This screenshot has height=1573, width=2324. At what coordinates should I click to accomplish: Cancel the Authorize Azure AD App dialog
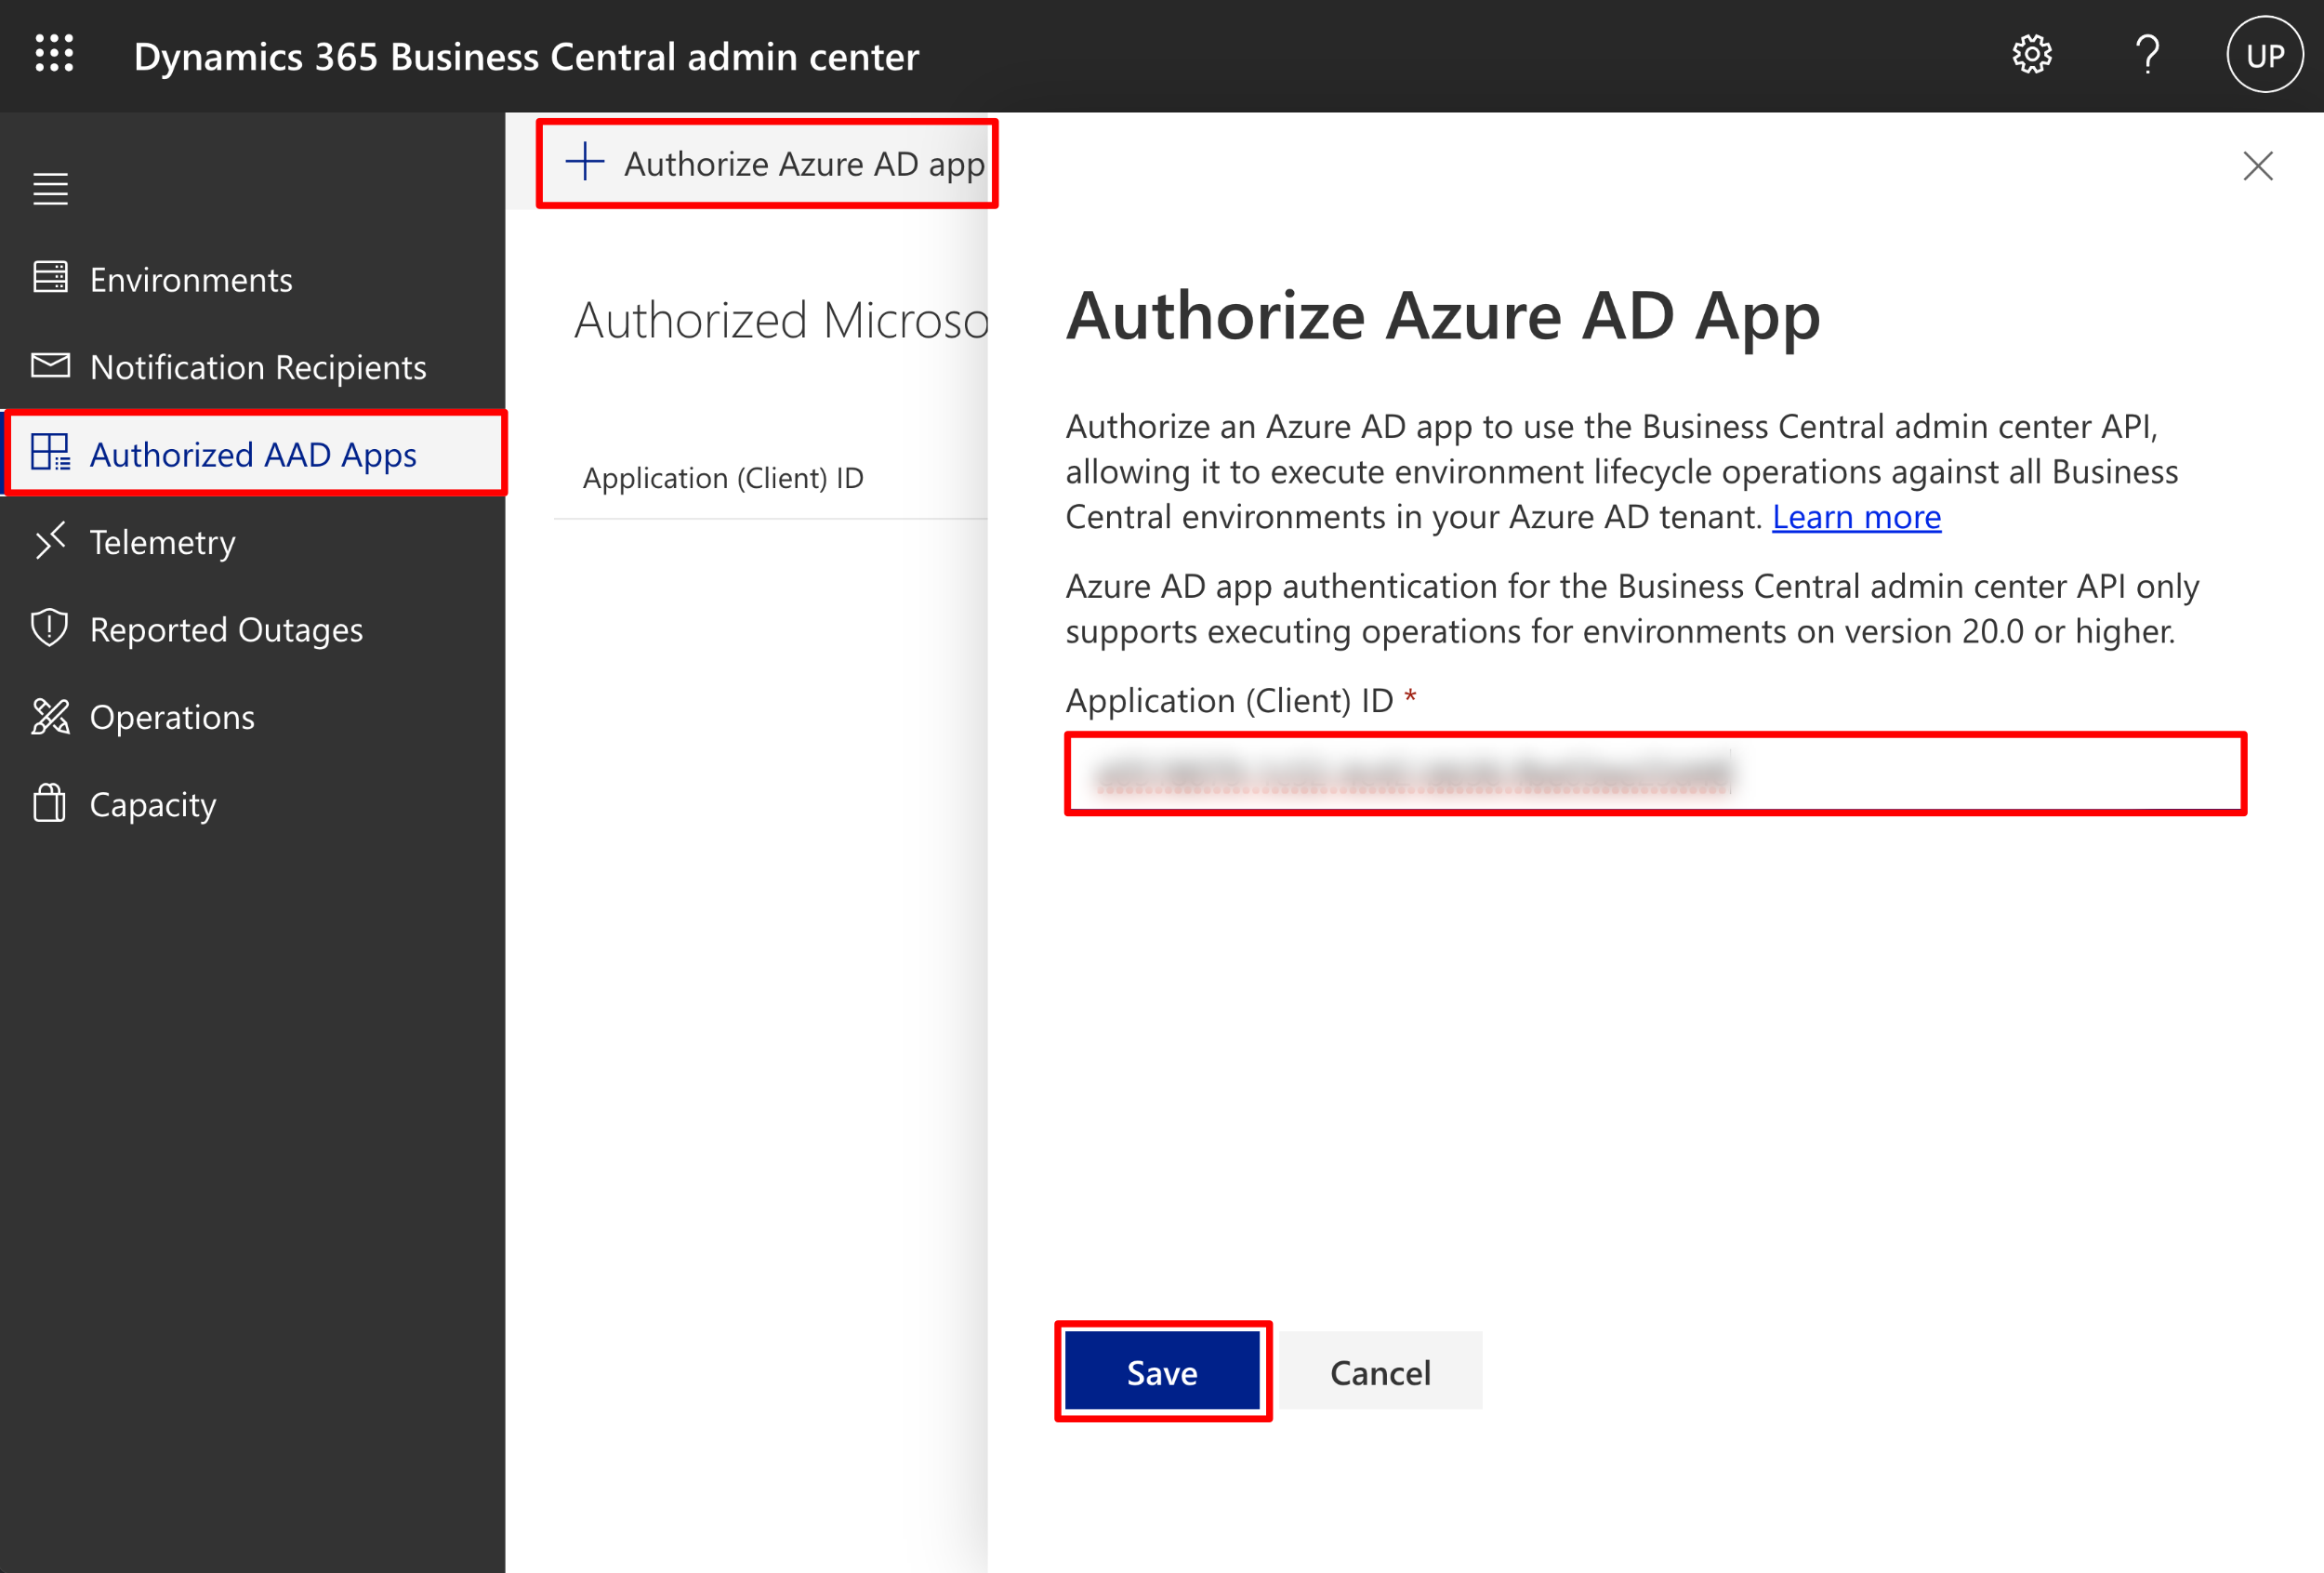point(1380,1371)
